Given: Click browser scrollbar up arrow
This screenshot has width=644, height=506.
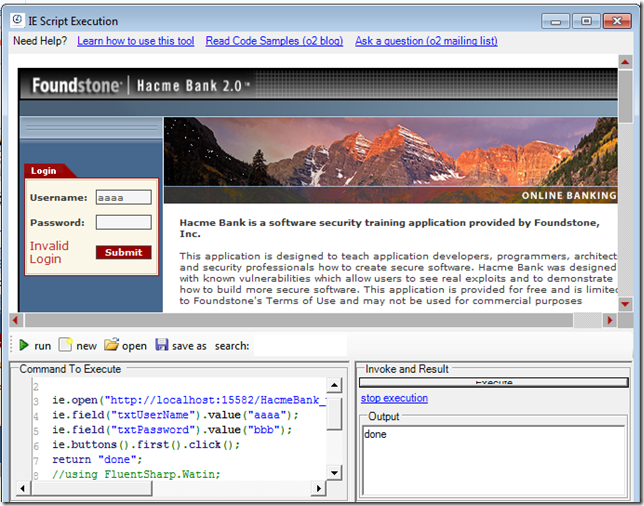Looking at the screenshot, I should (625, 62).
